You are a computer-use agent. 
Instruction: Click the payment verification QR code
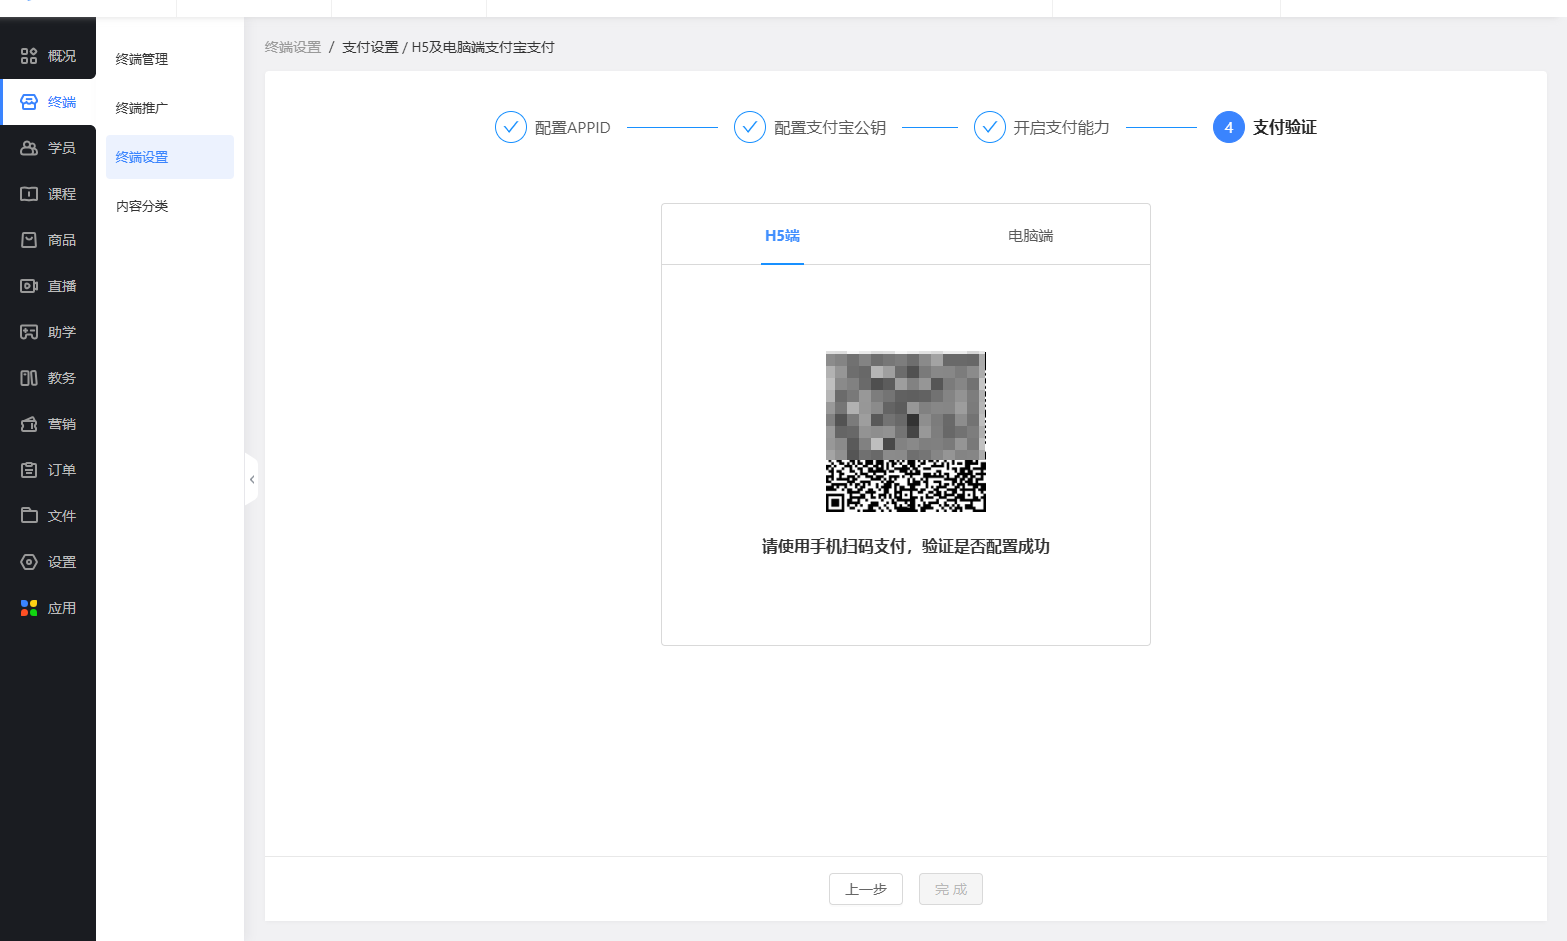(x=906, y=432)
